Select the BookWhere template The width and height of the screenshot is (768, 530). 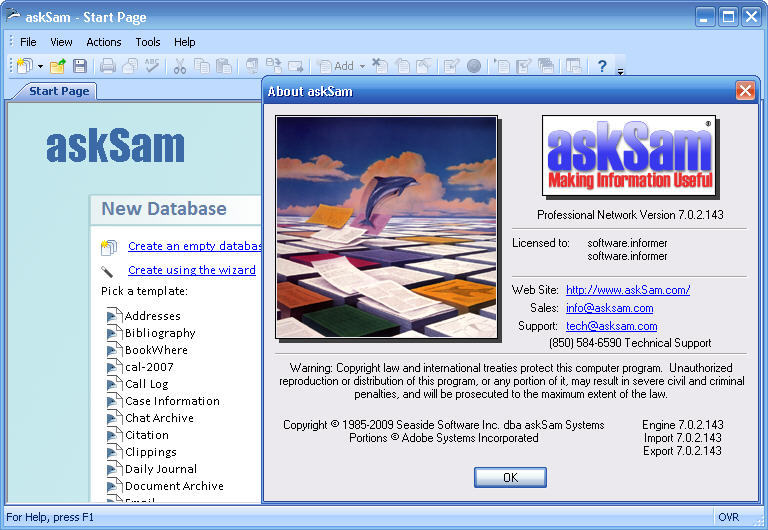[156, 350]
